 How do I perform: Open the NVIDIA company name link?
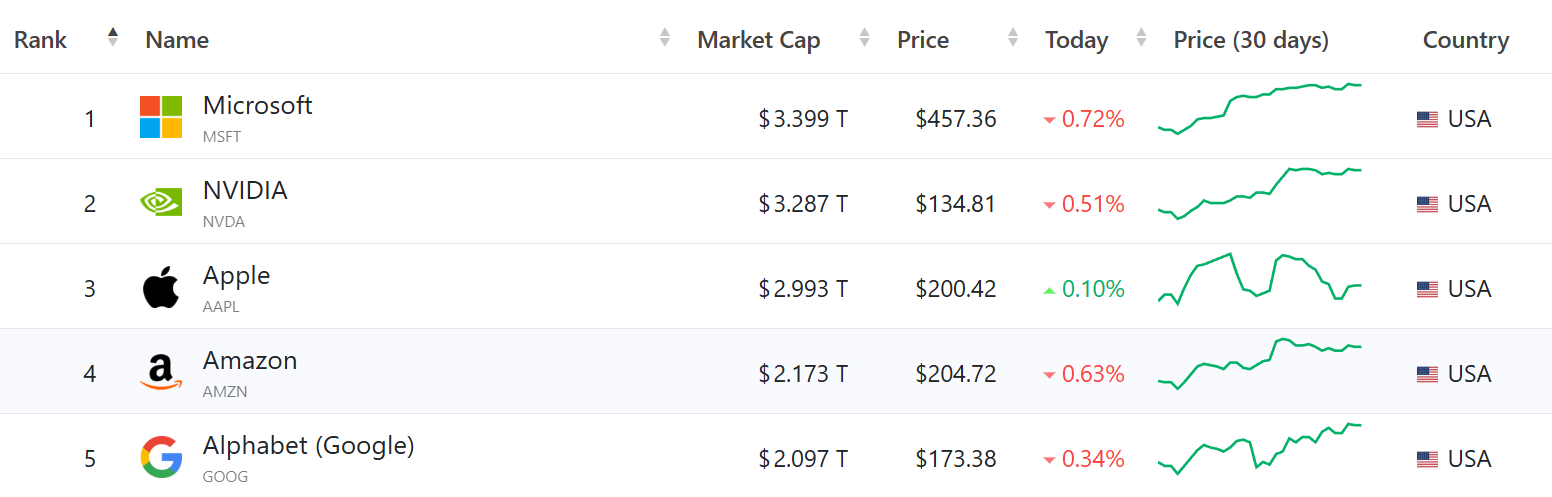[x=245, y=190]
